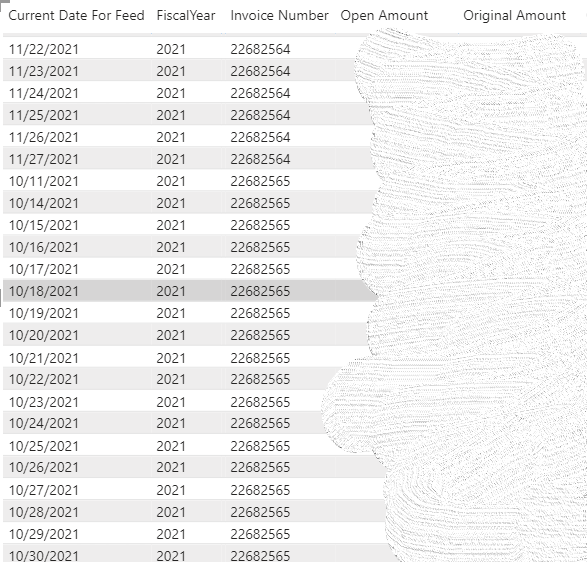This screenshot has height=562, width=587.
Task: Select date cell 10/16/2021
Action: pyautogui.click(x=44, y=247)
